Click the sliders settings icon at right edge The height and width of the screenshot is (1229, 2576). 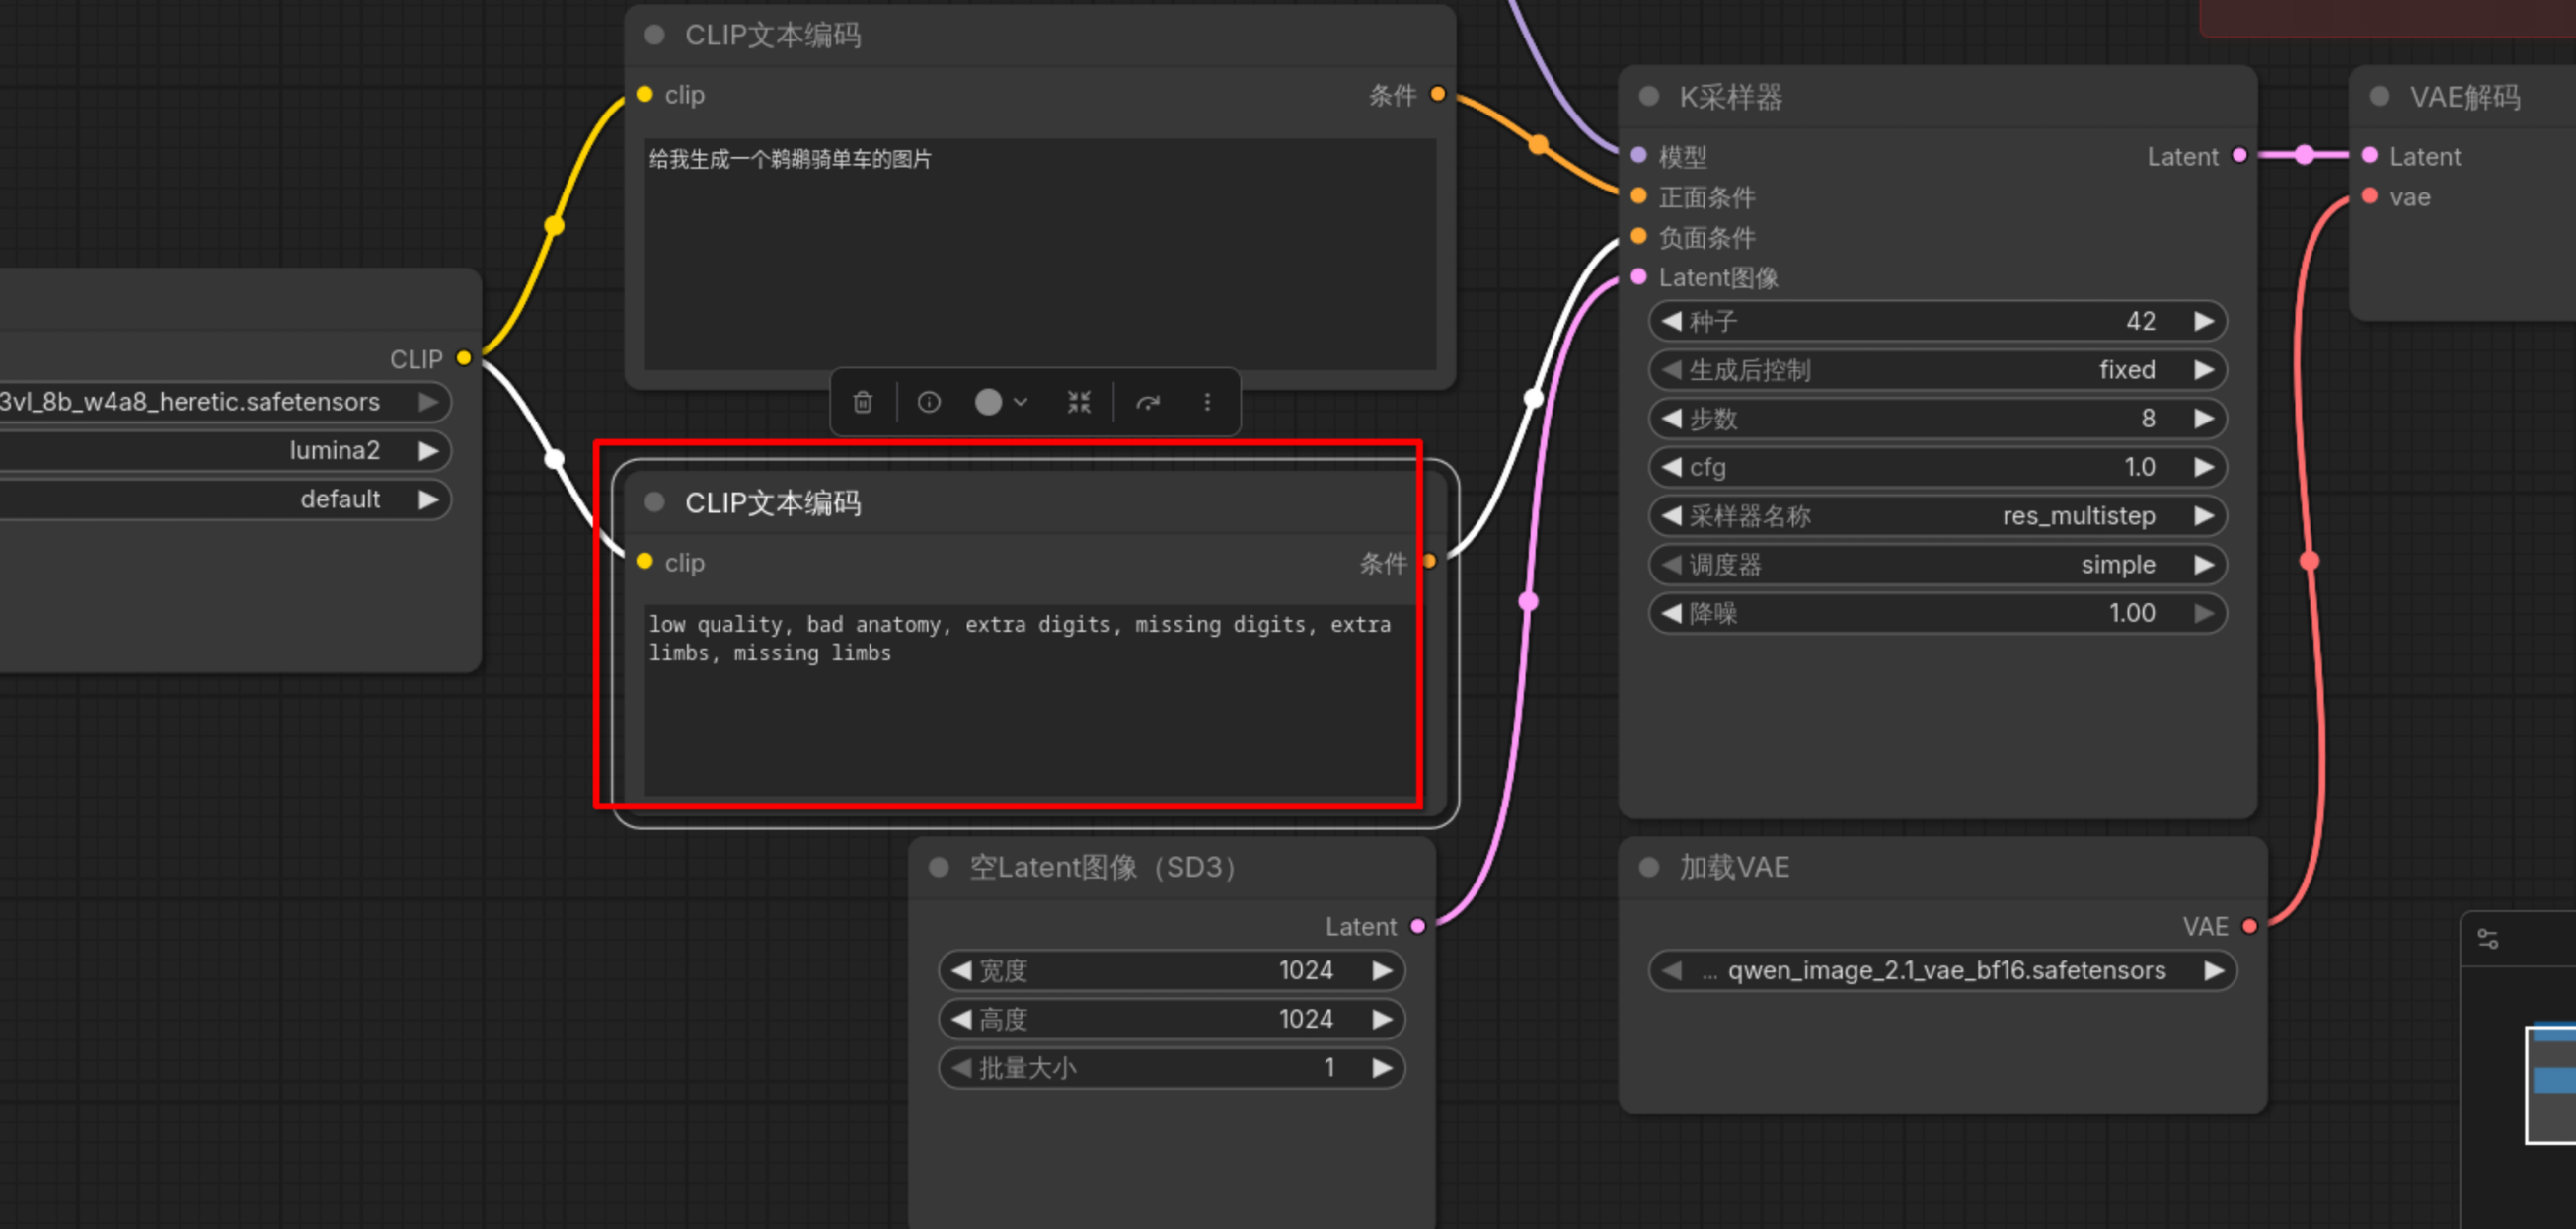2488,939
